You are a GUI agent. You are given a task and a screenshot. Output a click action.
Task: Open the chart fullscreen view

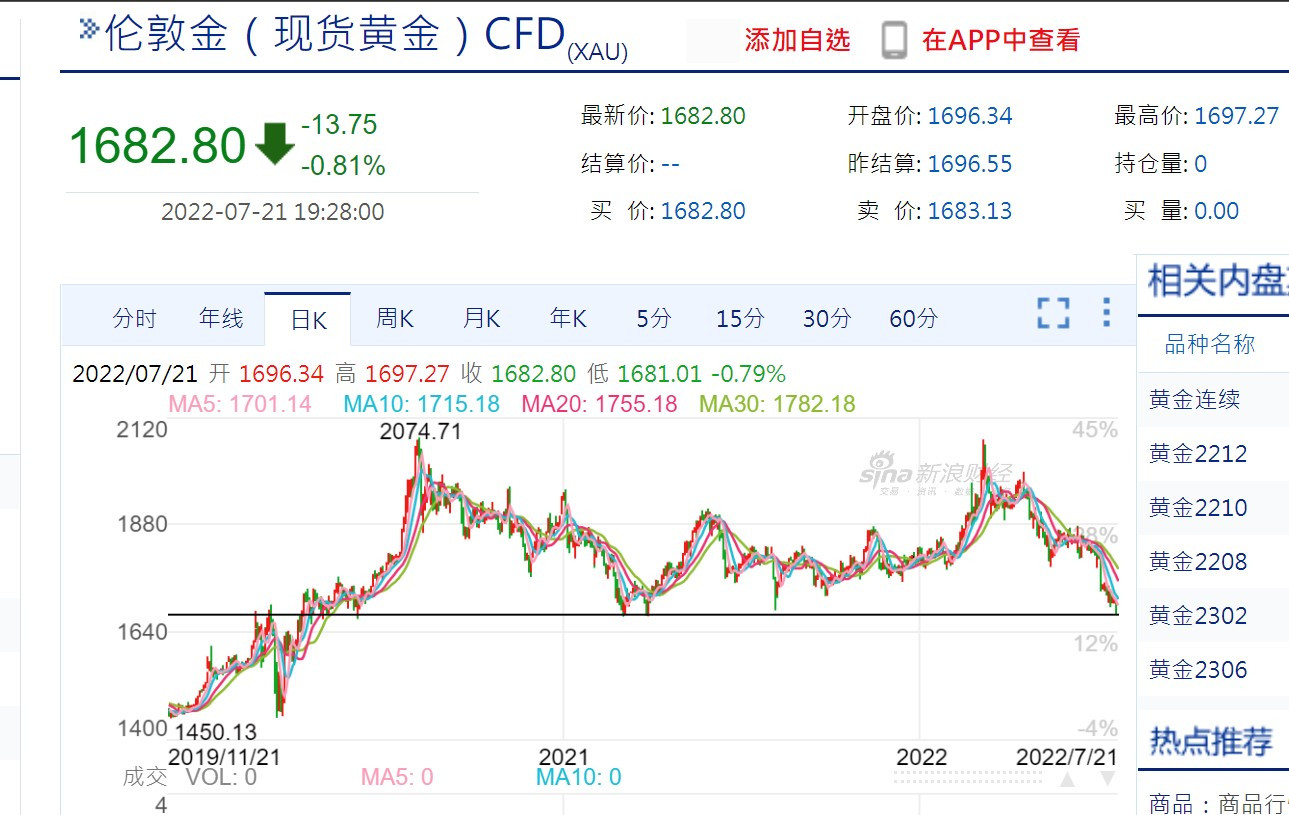coord(1053,313)
